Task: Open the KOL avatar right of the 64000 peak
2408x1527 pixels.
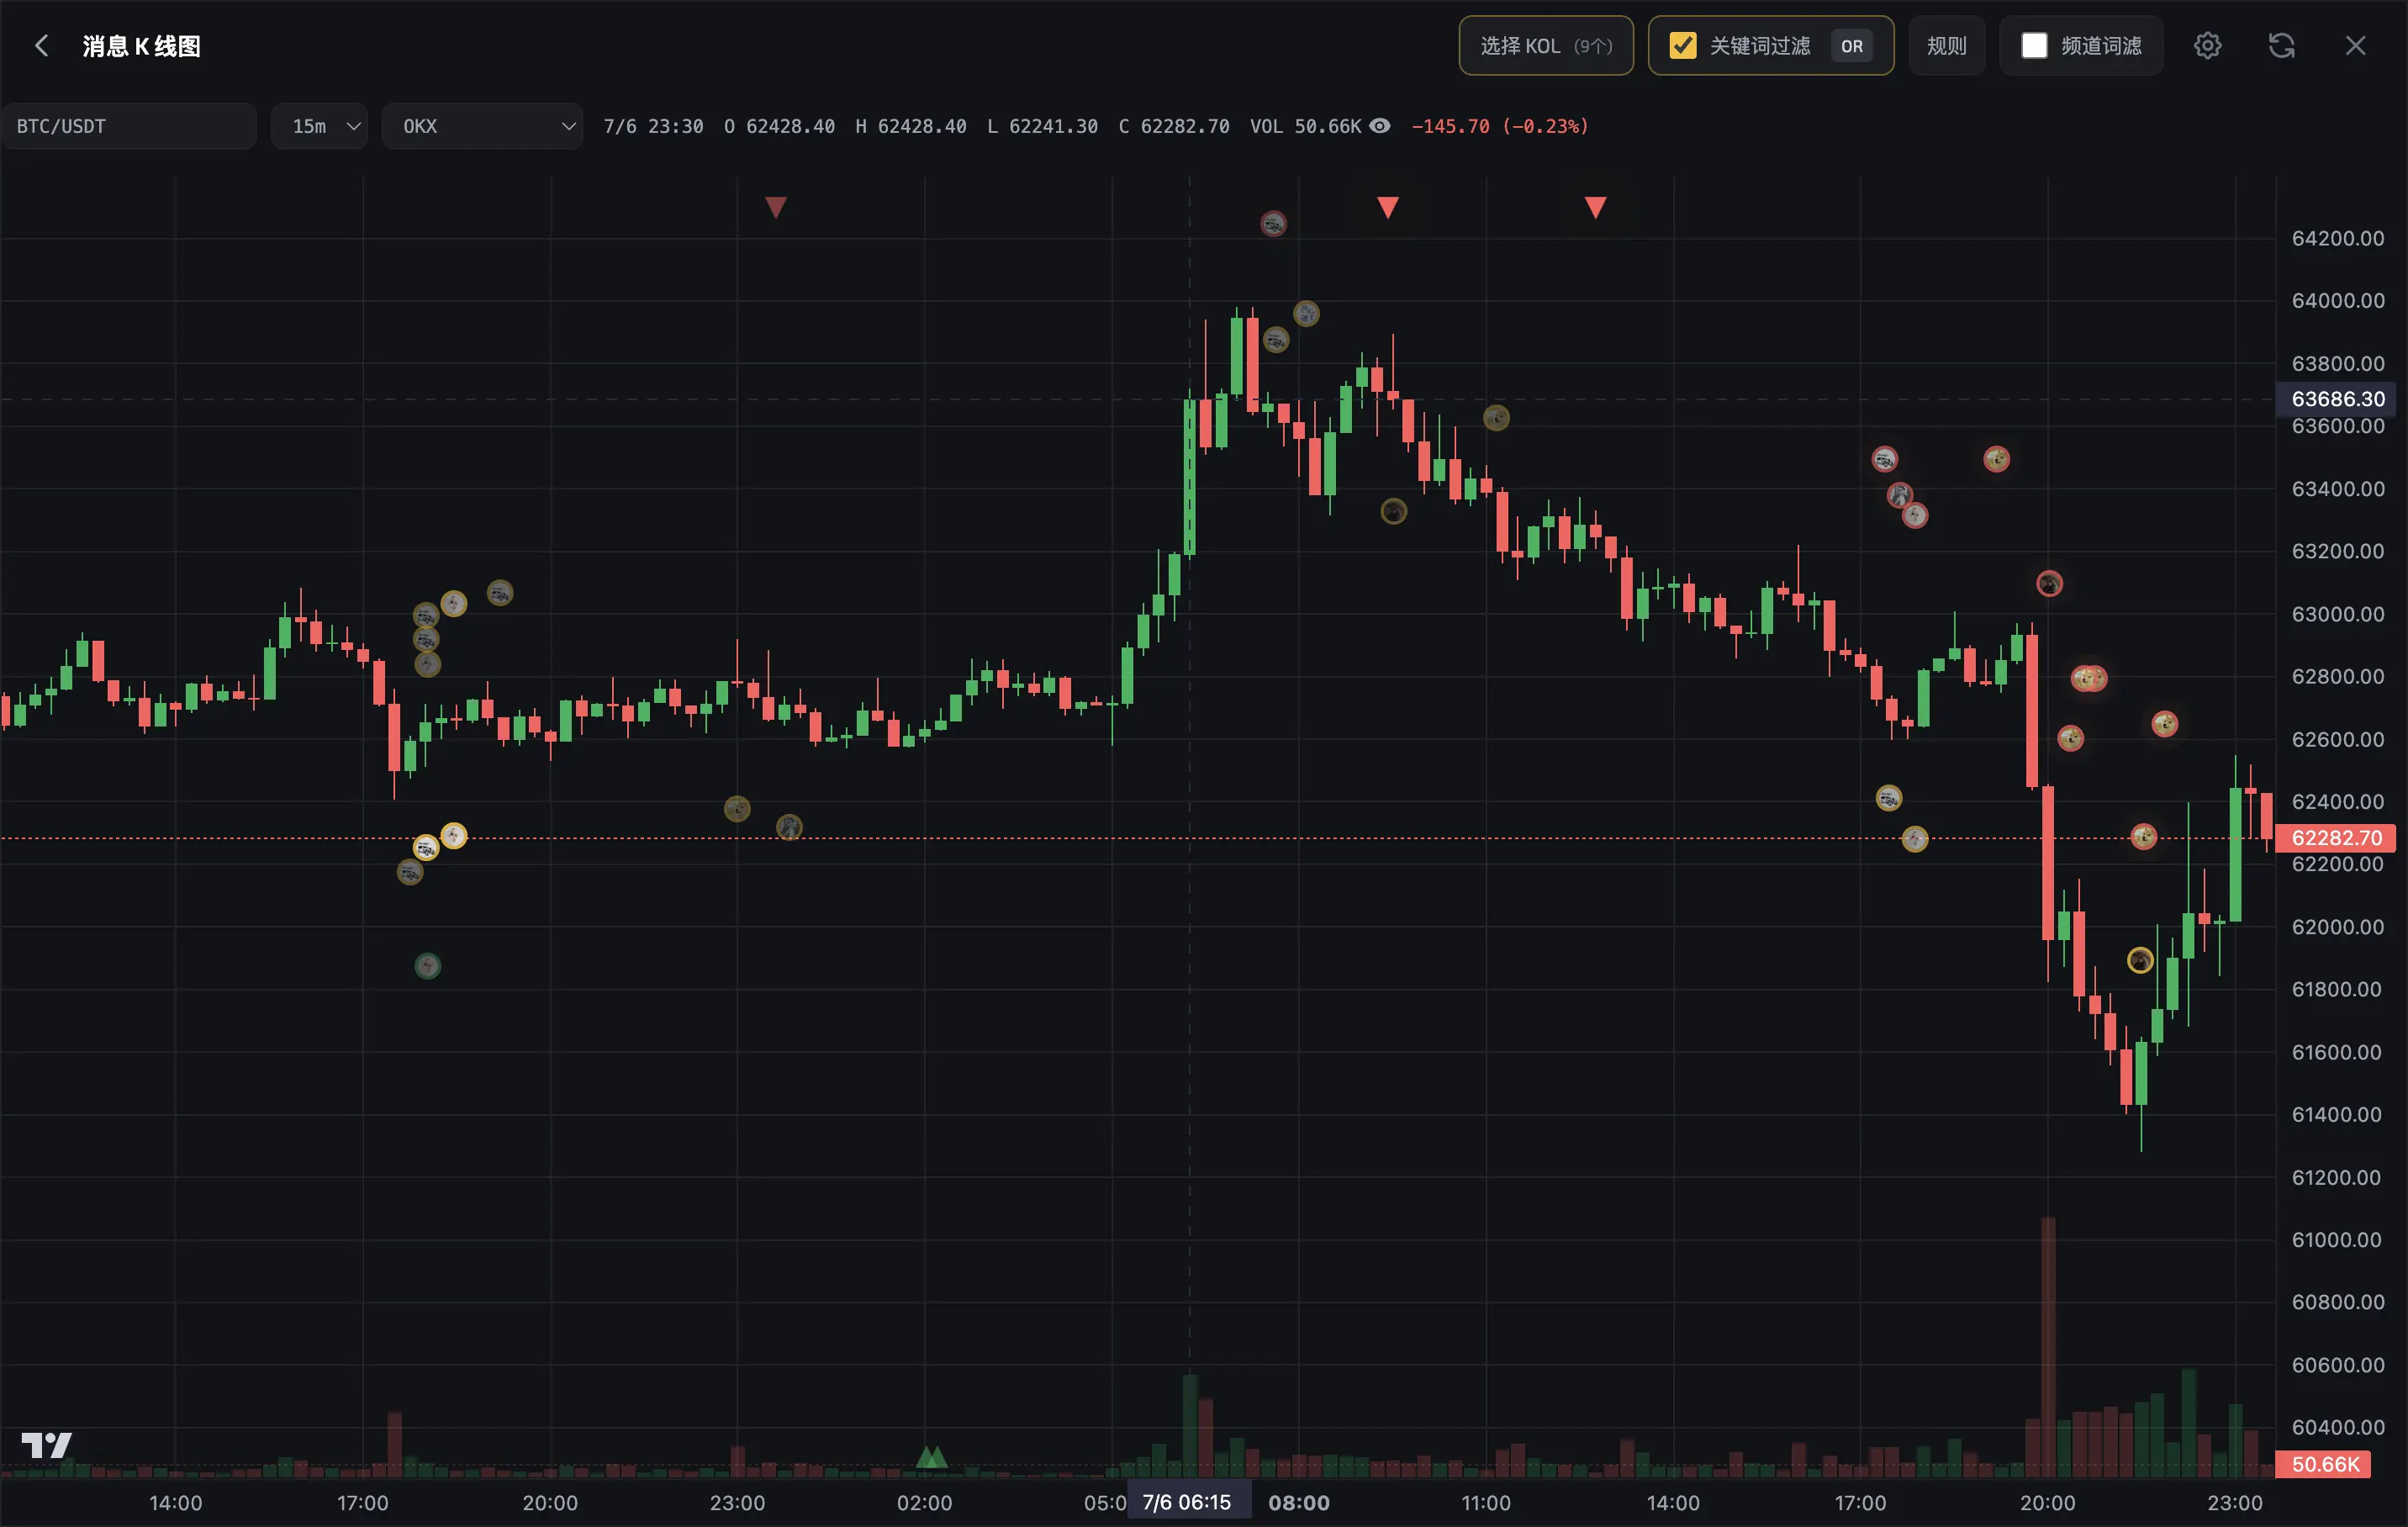Action: [1306, 314]
